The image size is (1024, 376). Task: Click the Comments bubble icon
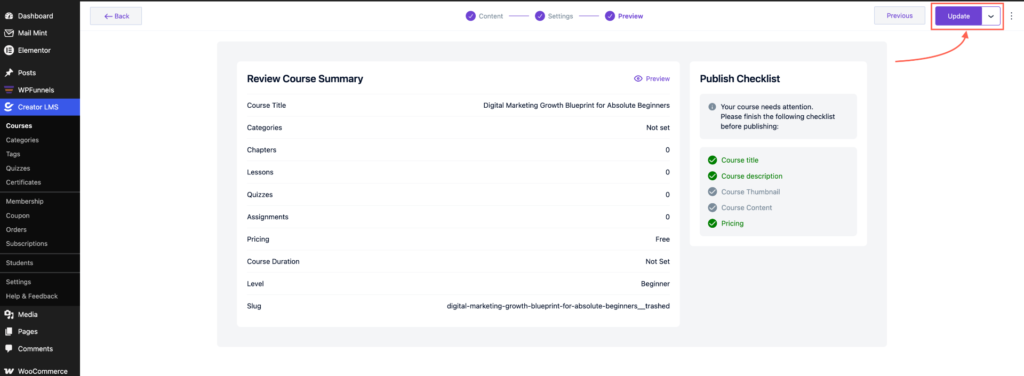pyautogui.click(x=9, y=349)
